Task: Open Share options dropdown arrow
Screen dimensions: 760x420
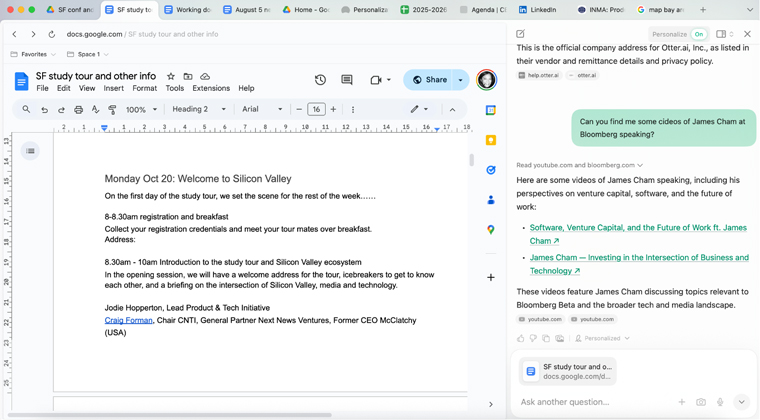Action: tap(460, 80)
